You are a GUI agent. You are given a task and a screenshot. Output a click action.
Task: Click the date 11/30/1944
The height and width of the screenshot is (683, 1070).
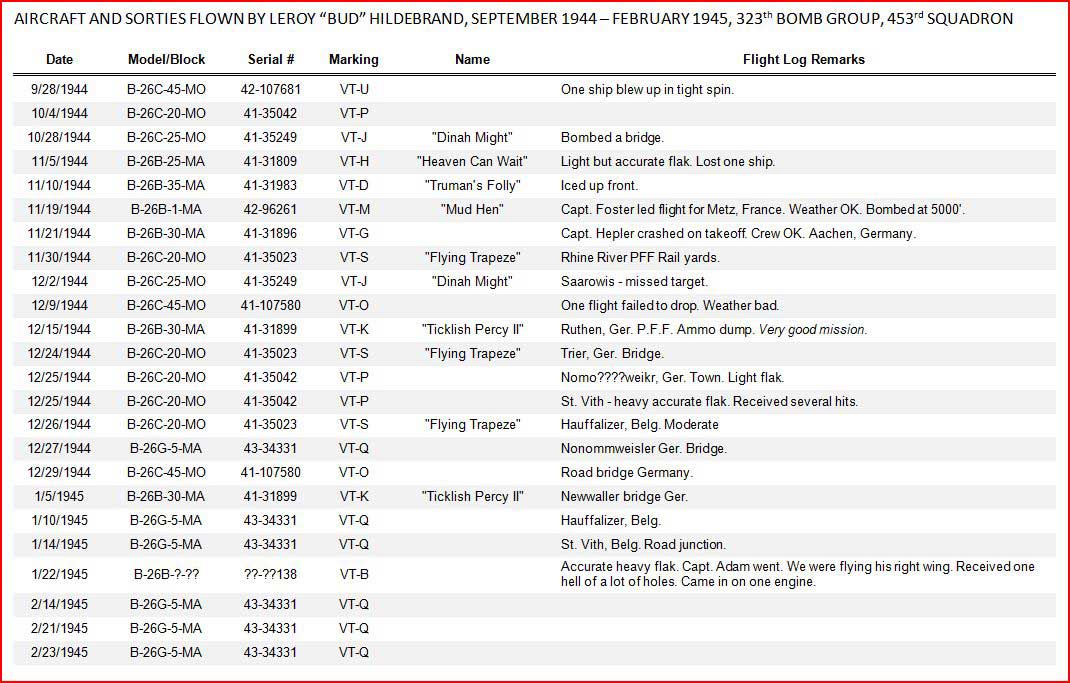[59, 257]
